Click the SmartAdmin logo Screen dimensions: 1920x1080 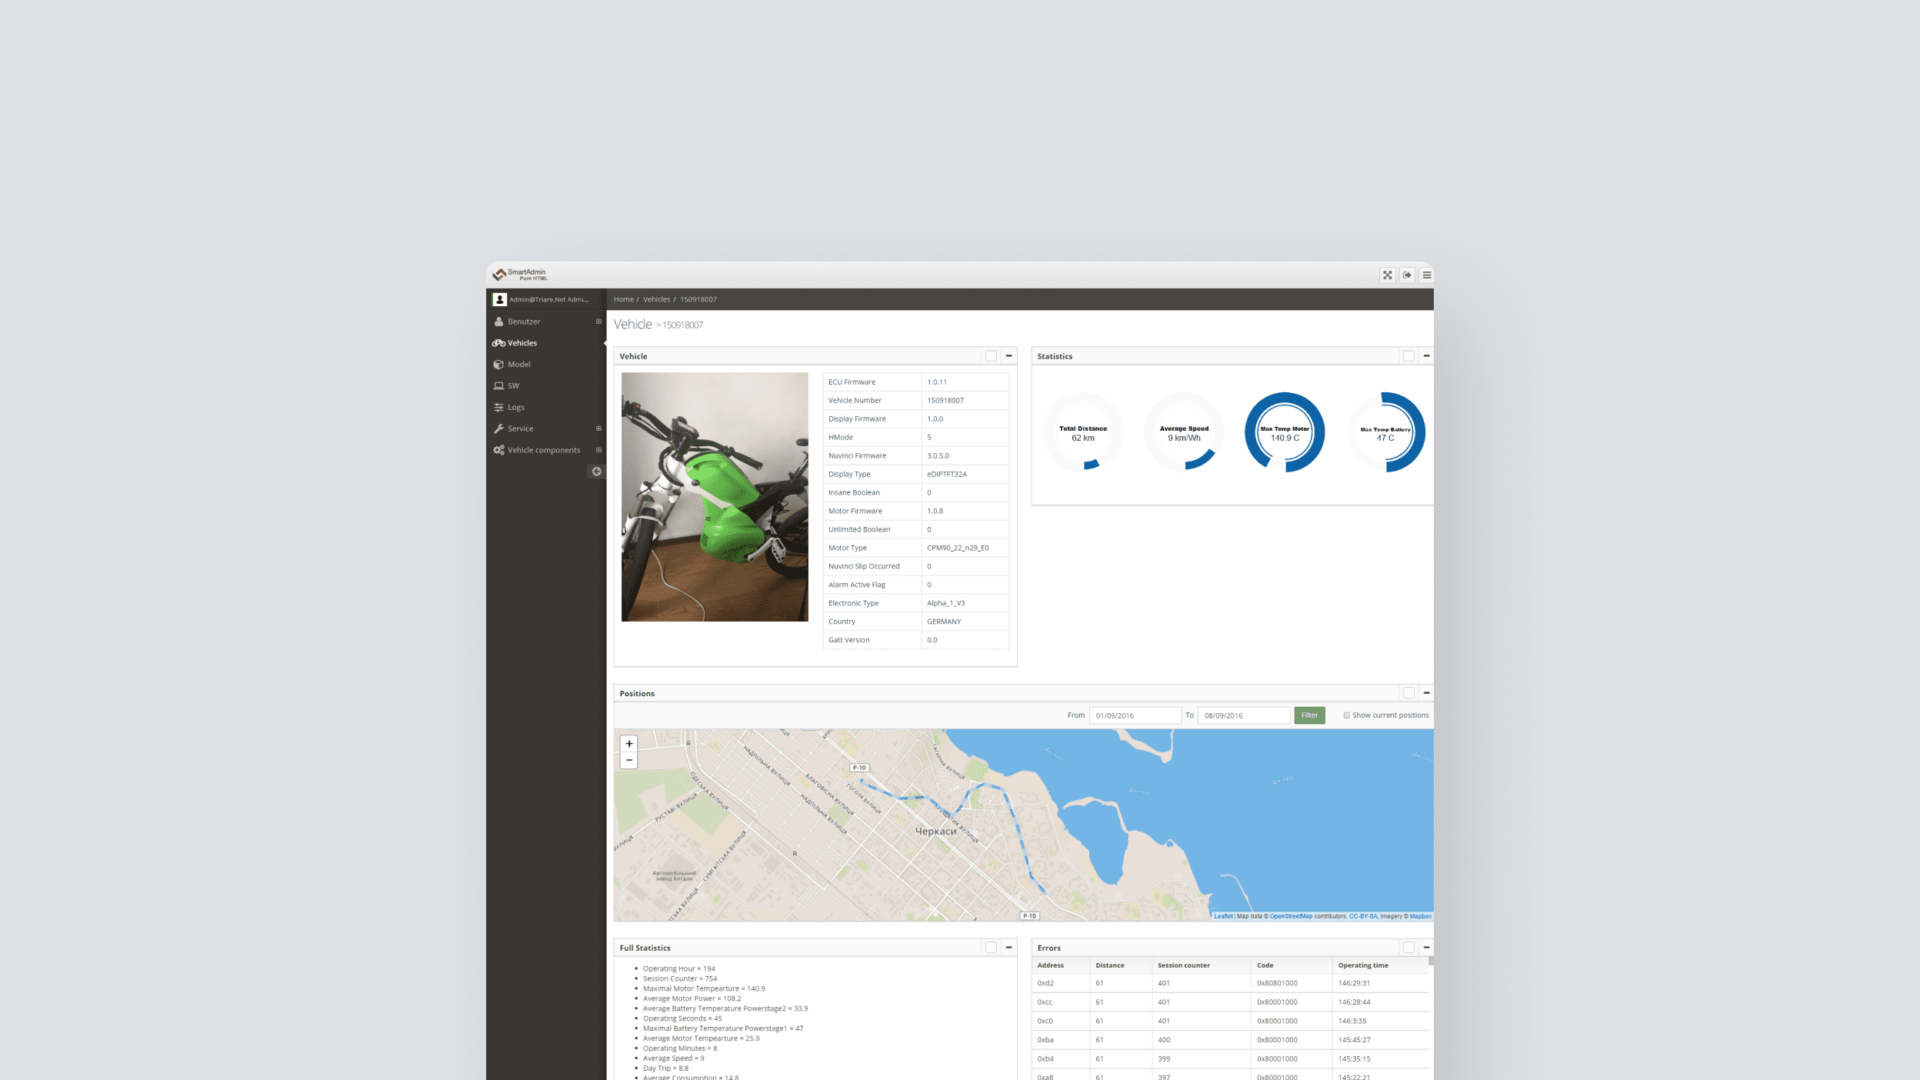point(520,274)
